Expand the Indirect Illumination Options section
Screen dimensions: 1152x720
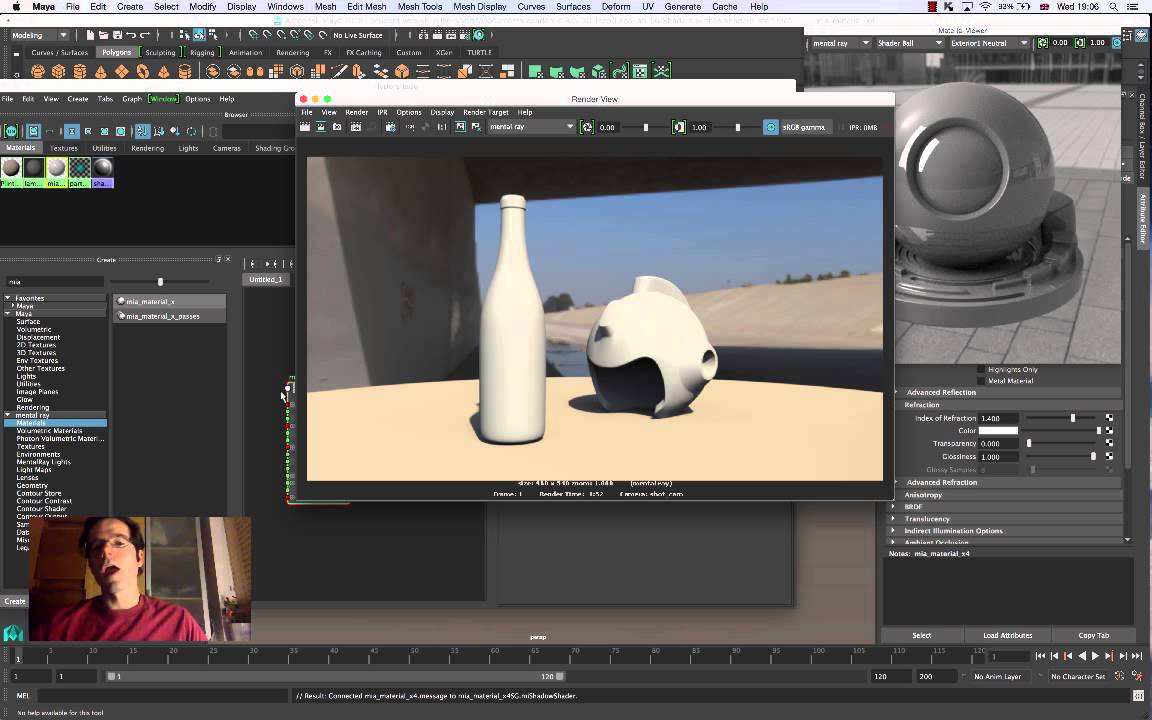tap(953, 530)
